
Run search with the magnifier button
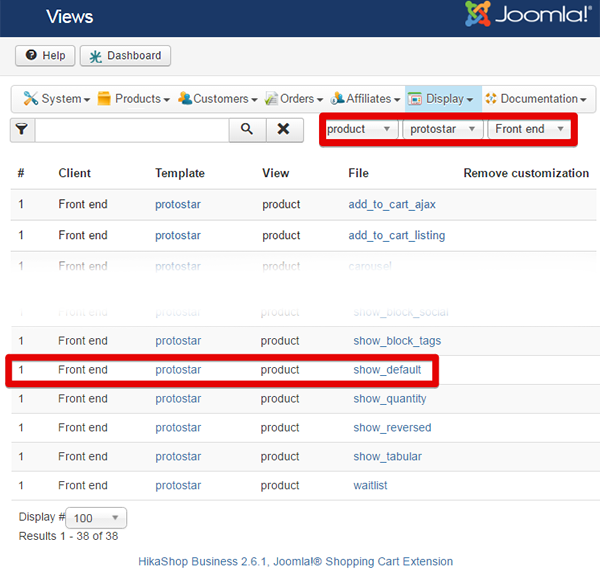[x=247, y=130]
